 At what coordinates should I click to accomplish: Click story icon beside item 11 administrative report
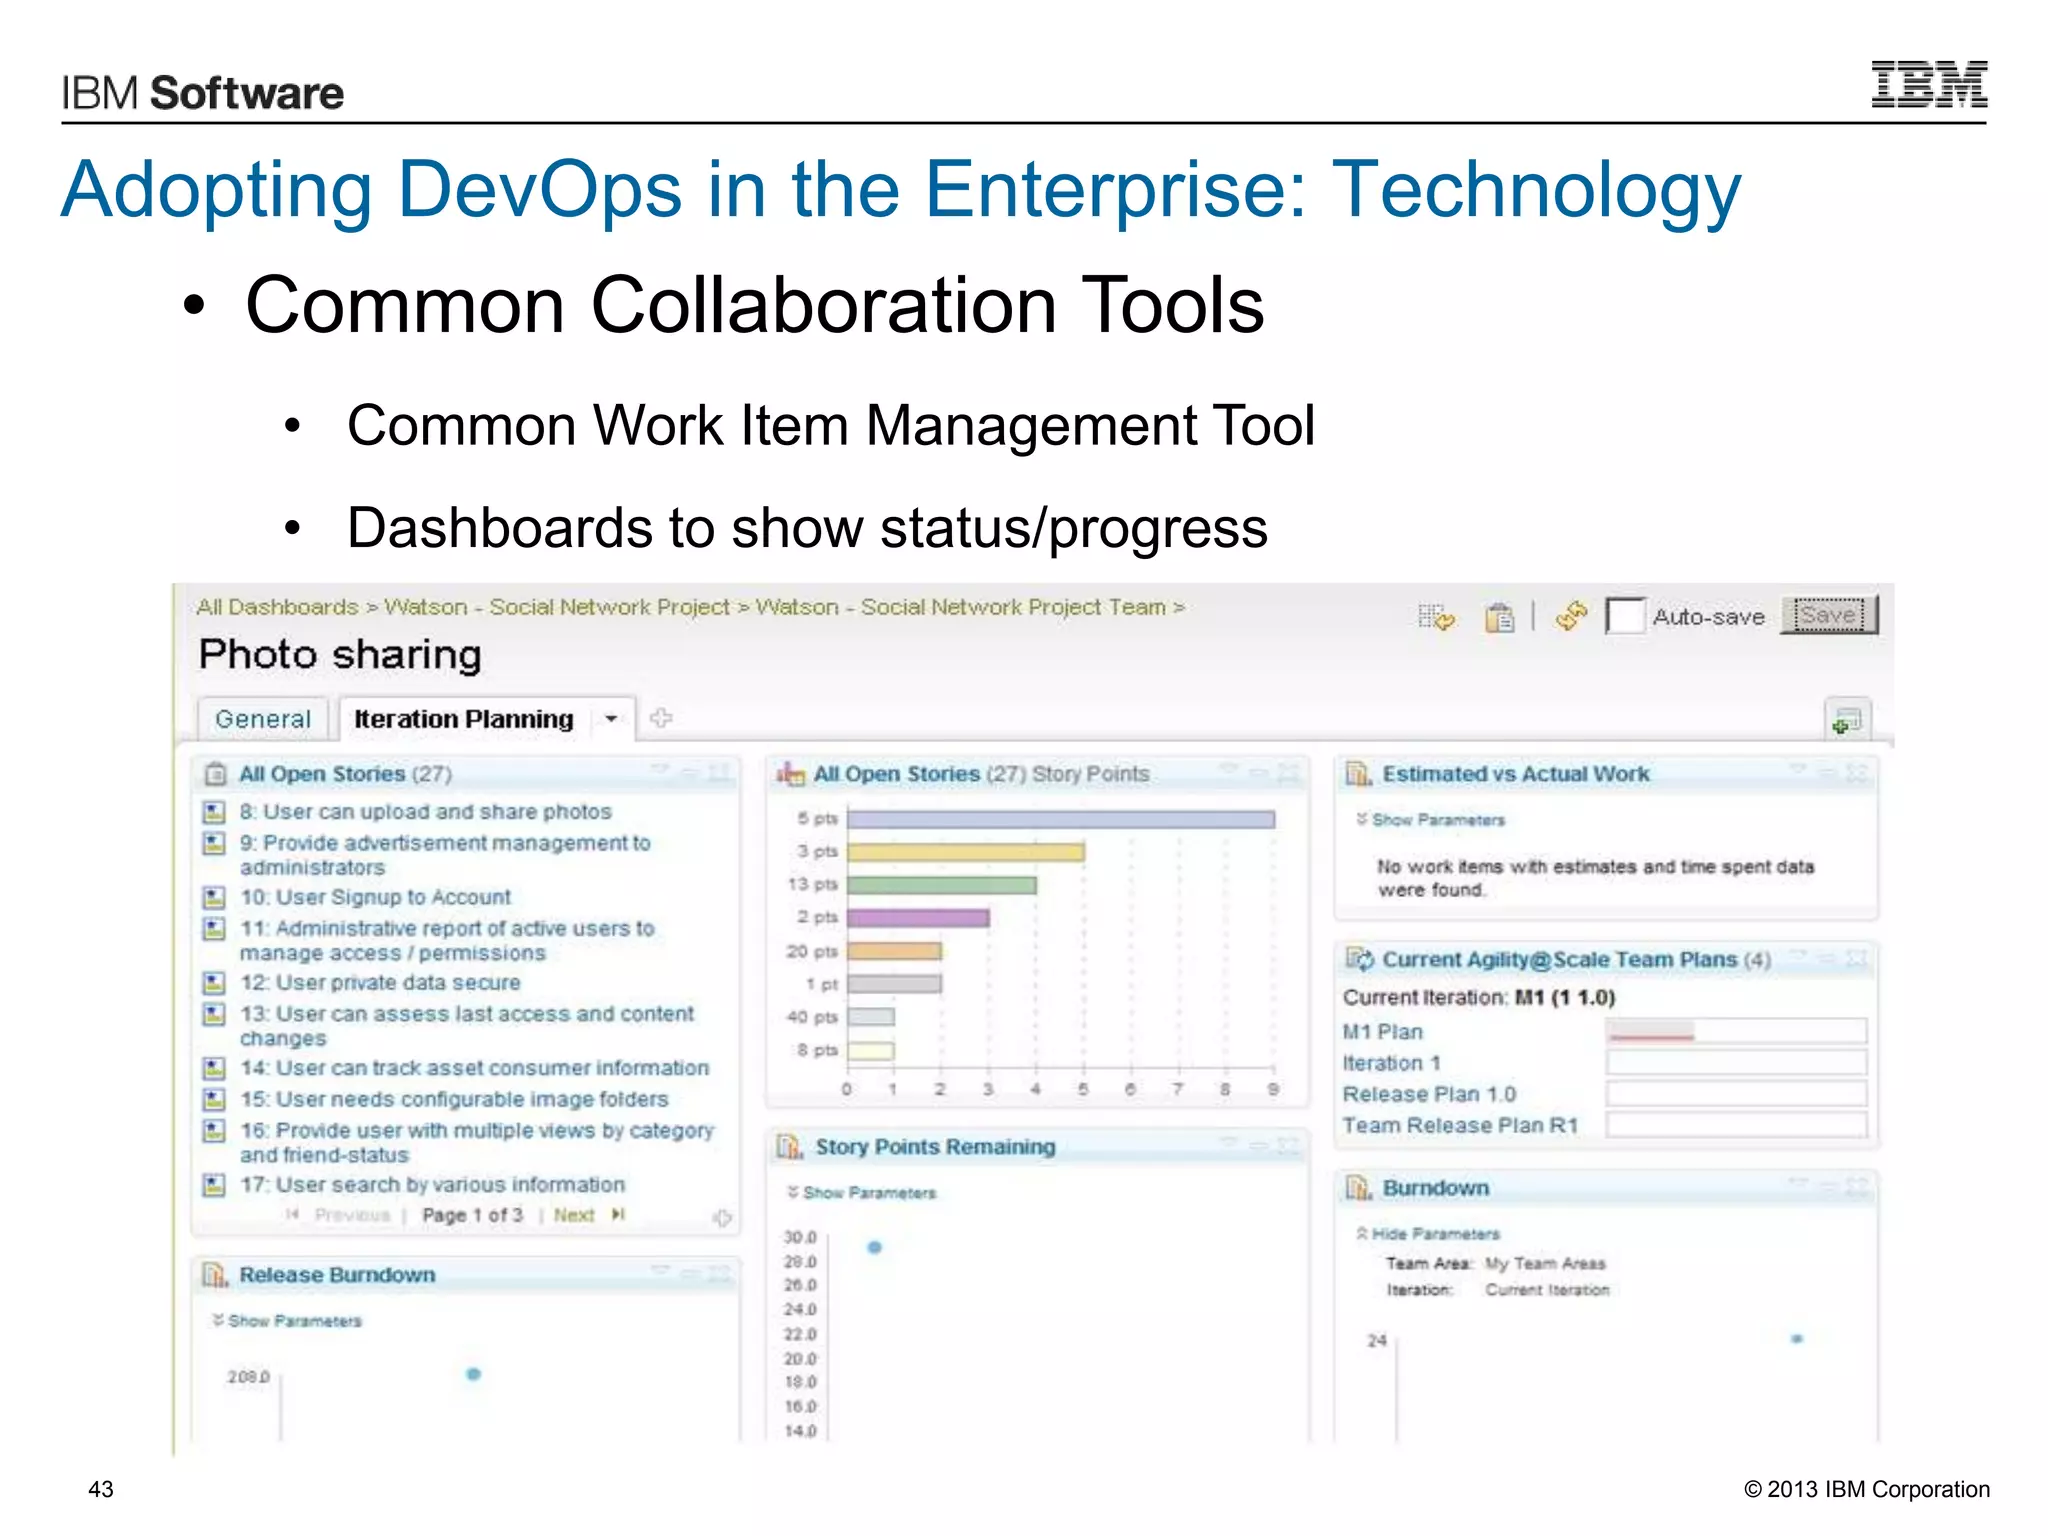[x=214, y=928]
